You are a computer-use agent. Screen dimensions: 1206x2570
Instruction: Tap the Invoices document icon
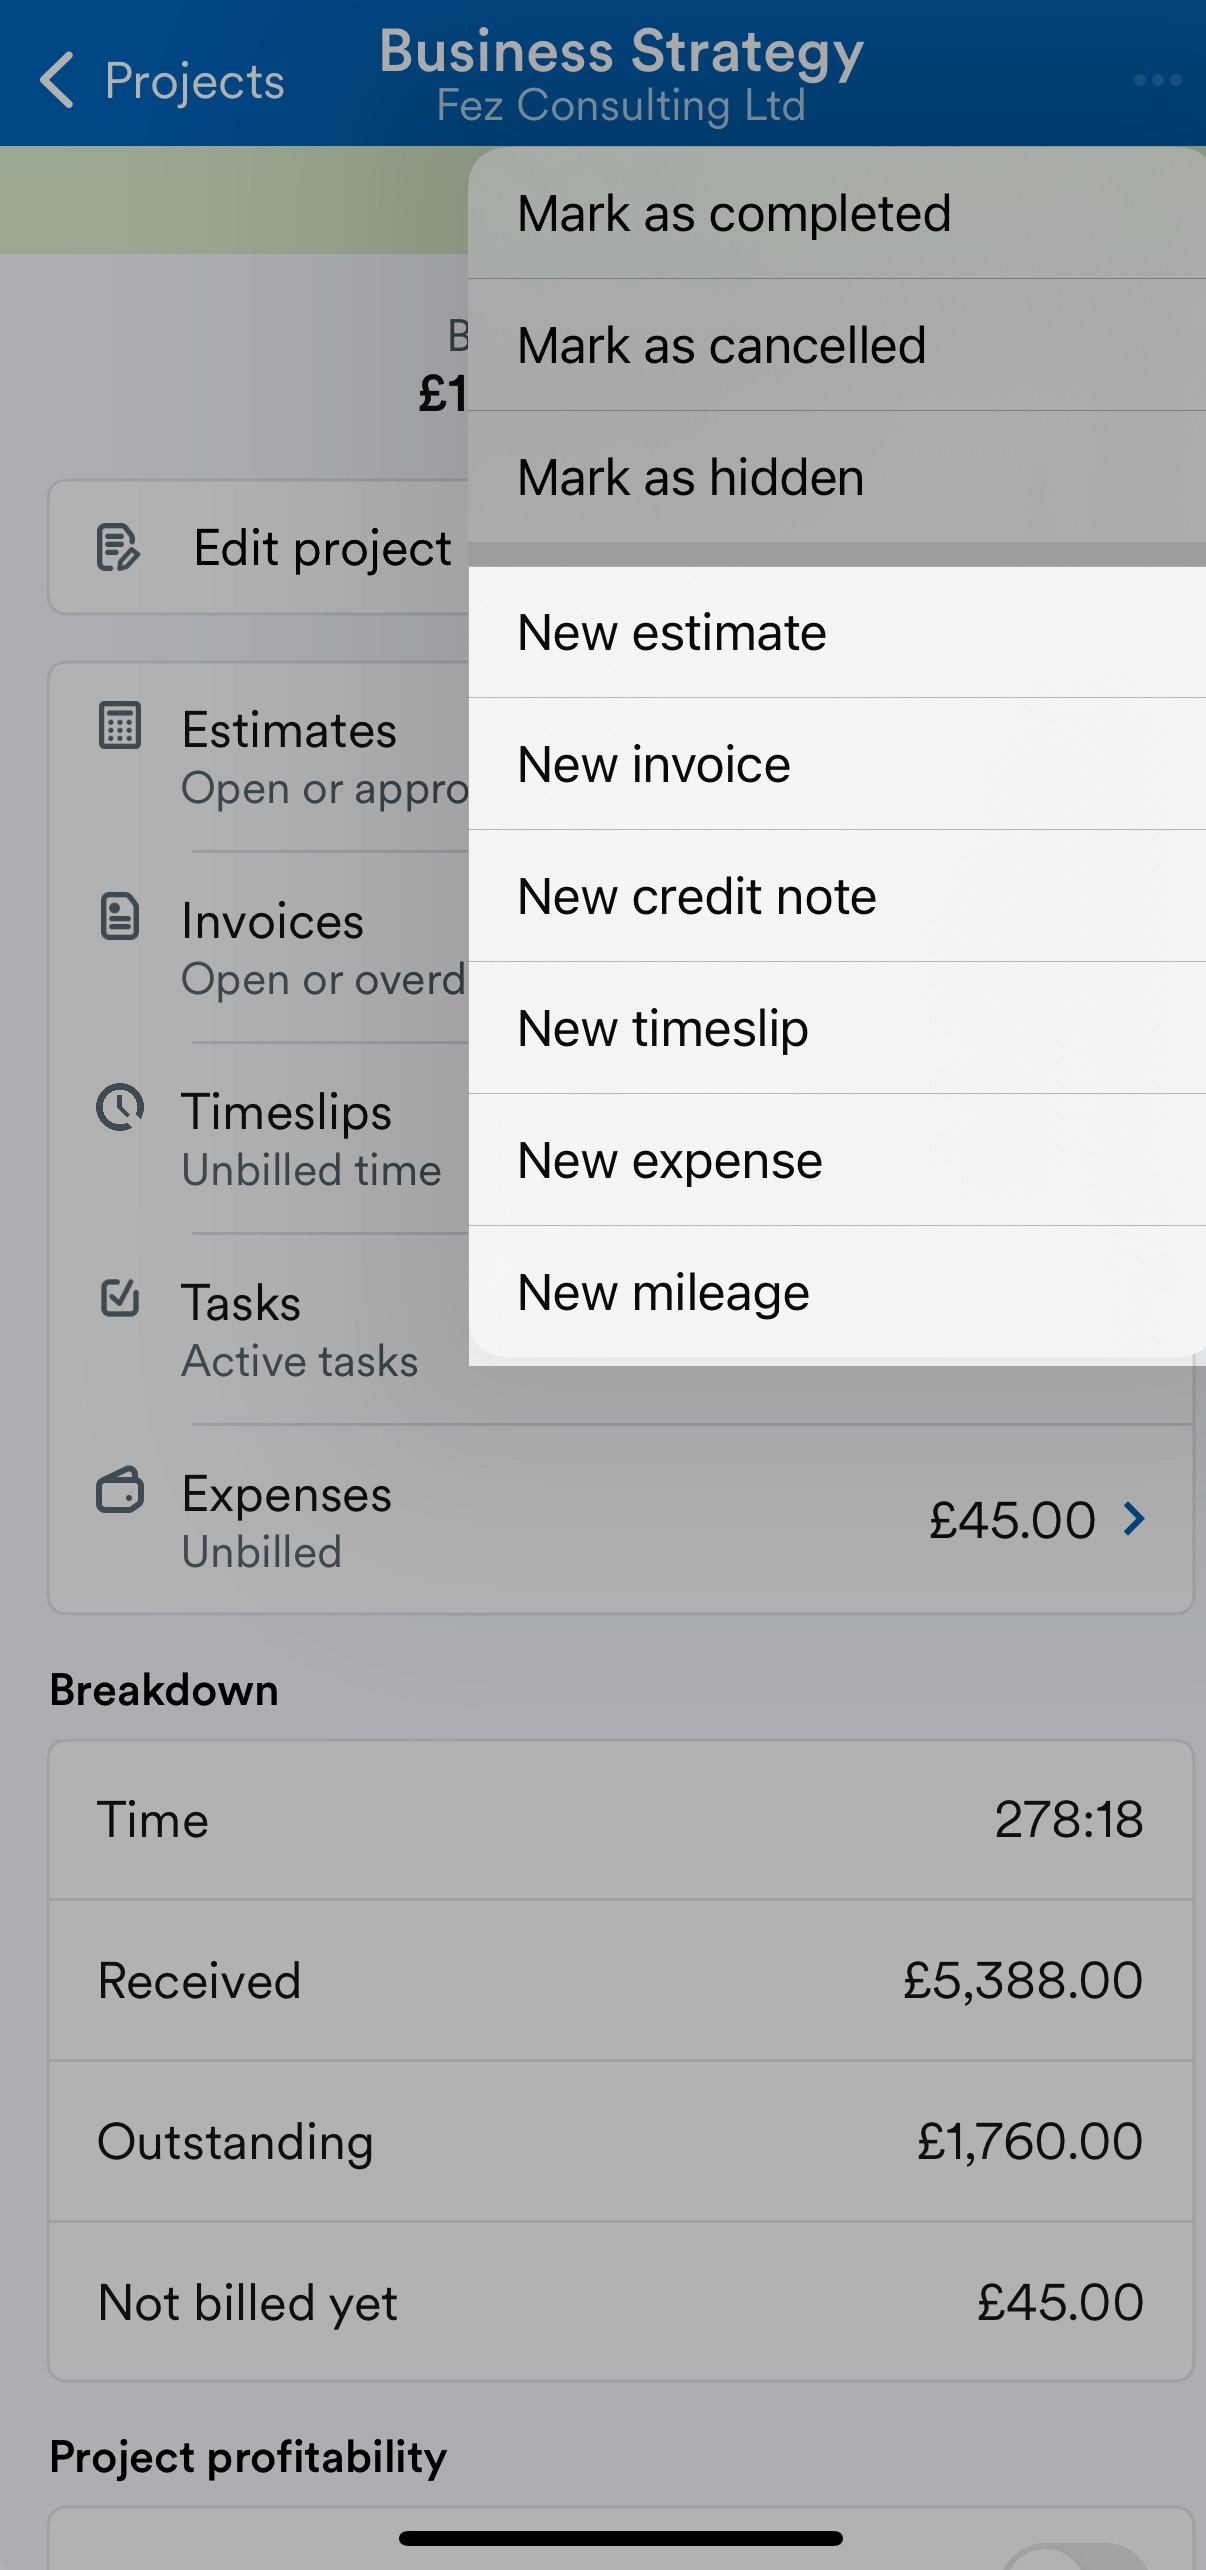120,916
